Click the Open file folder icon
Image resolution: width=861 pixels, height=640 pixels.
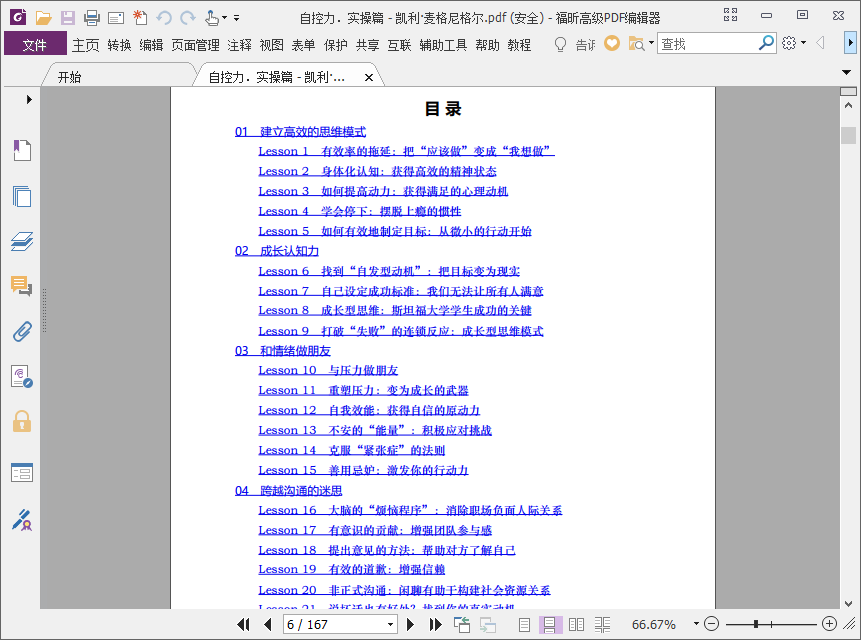[43, 18]
